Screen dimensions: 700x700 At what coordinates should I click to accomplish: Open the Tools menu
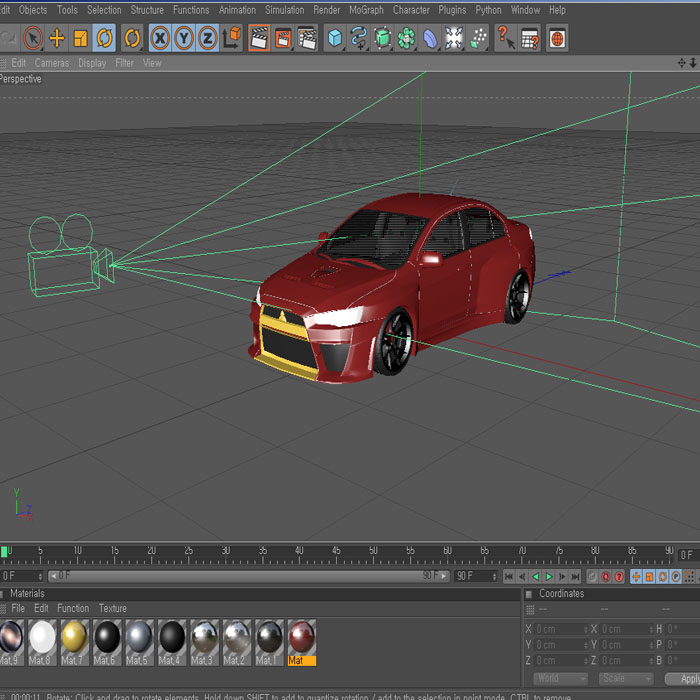tap(67, 10)
